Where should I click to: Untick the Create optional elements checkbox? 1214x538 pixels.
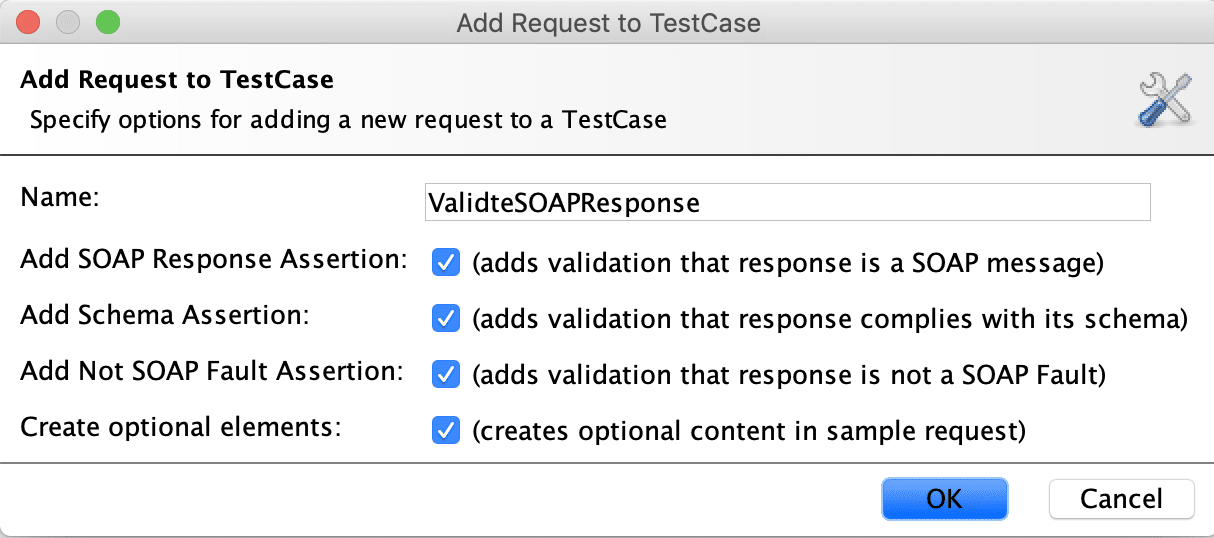[445, 430]
